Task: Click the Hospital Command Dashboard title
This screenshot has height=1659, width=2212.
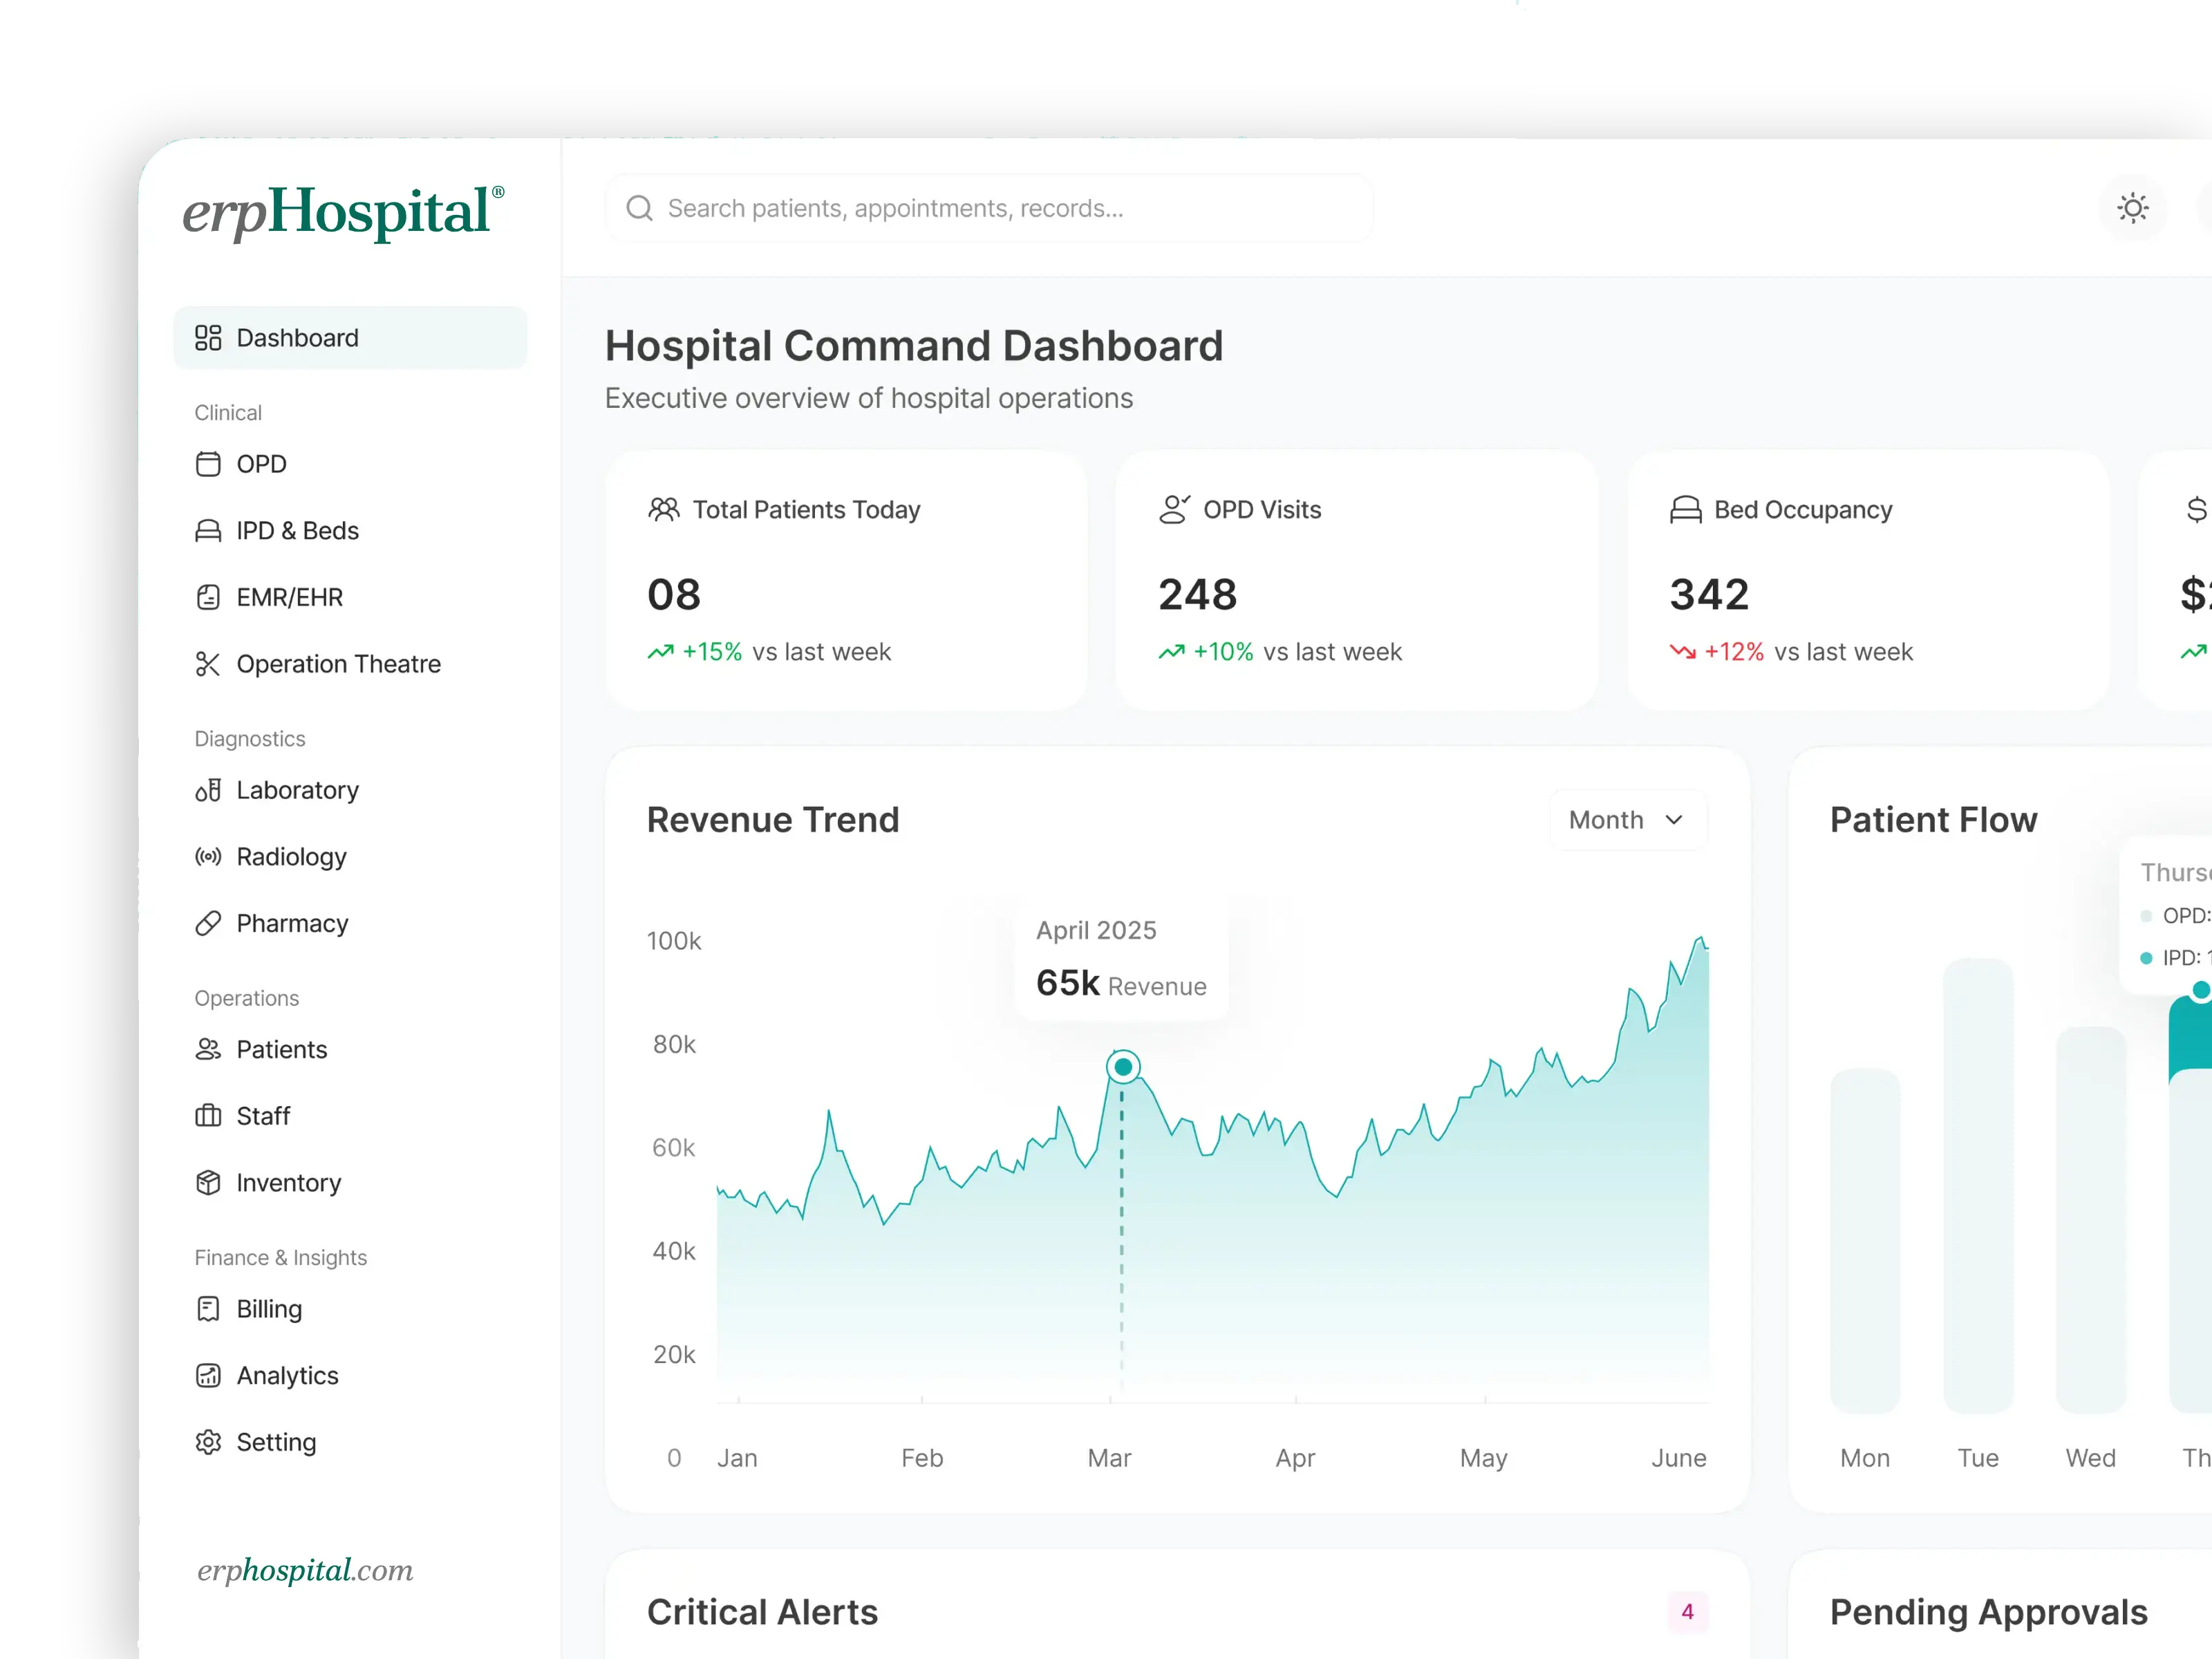Action: [914, 346]
